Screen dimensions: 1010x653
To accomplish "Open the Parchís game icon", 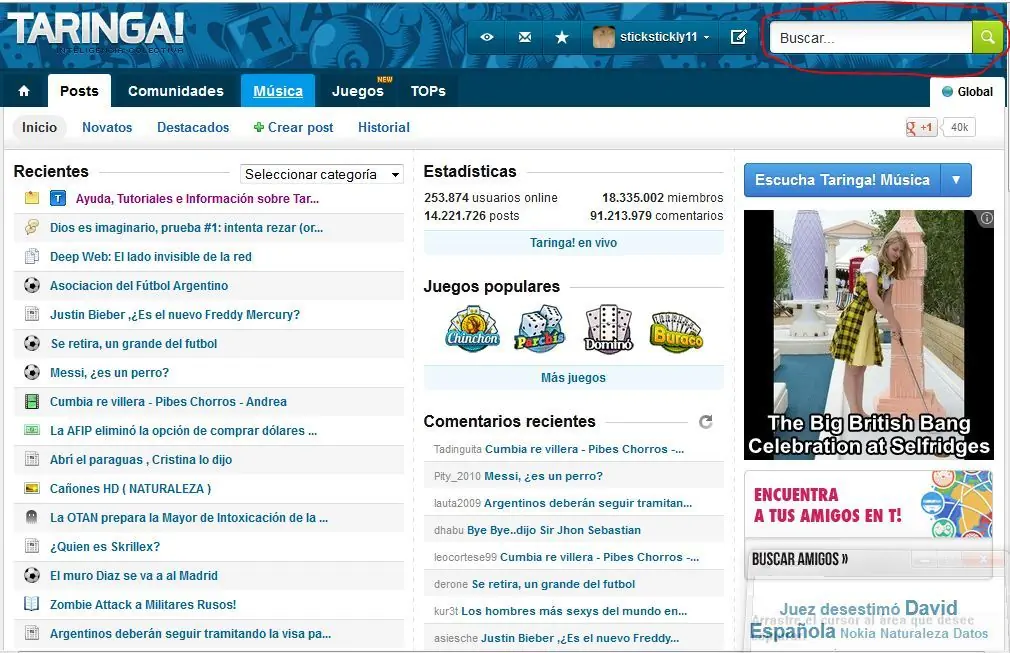I will [540, 329].
